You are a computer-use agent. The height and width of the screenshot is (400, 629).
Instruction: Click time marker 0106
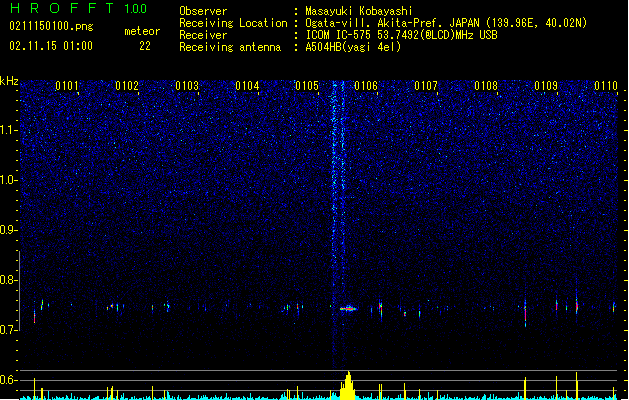pos(366,86)
